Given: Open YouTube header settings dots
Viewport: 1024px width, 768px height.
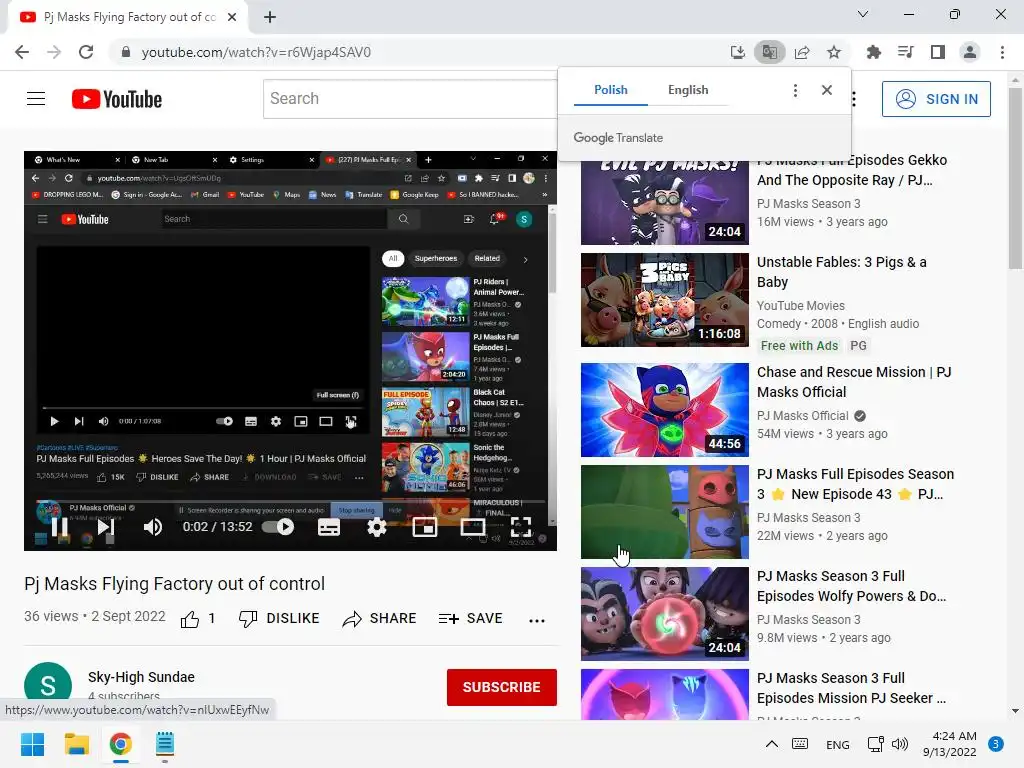Looking at the screenshot, I should coord(854,99).
